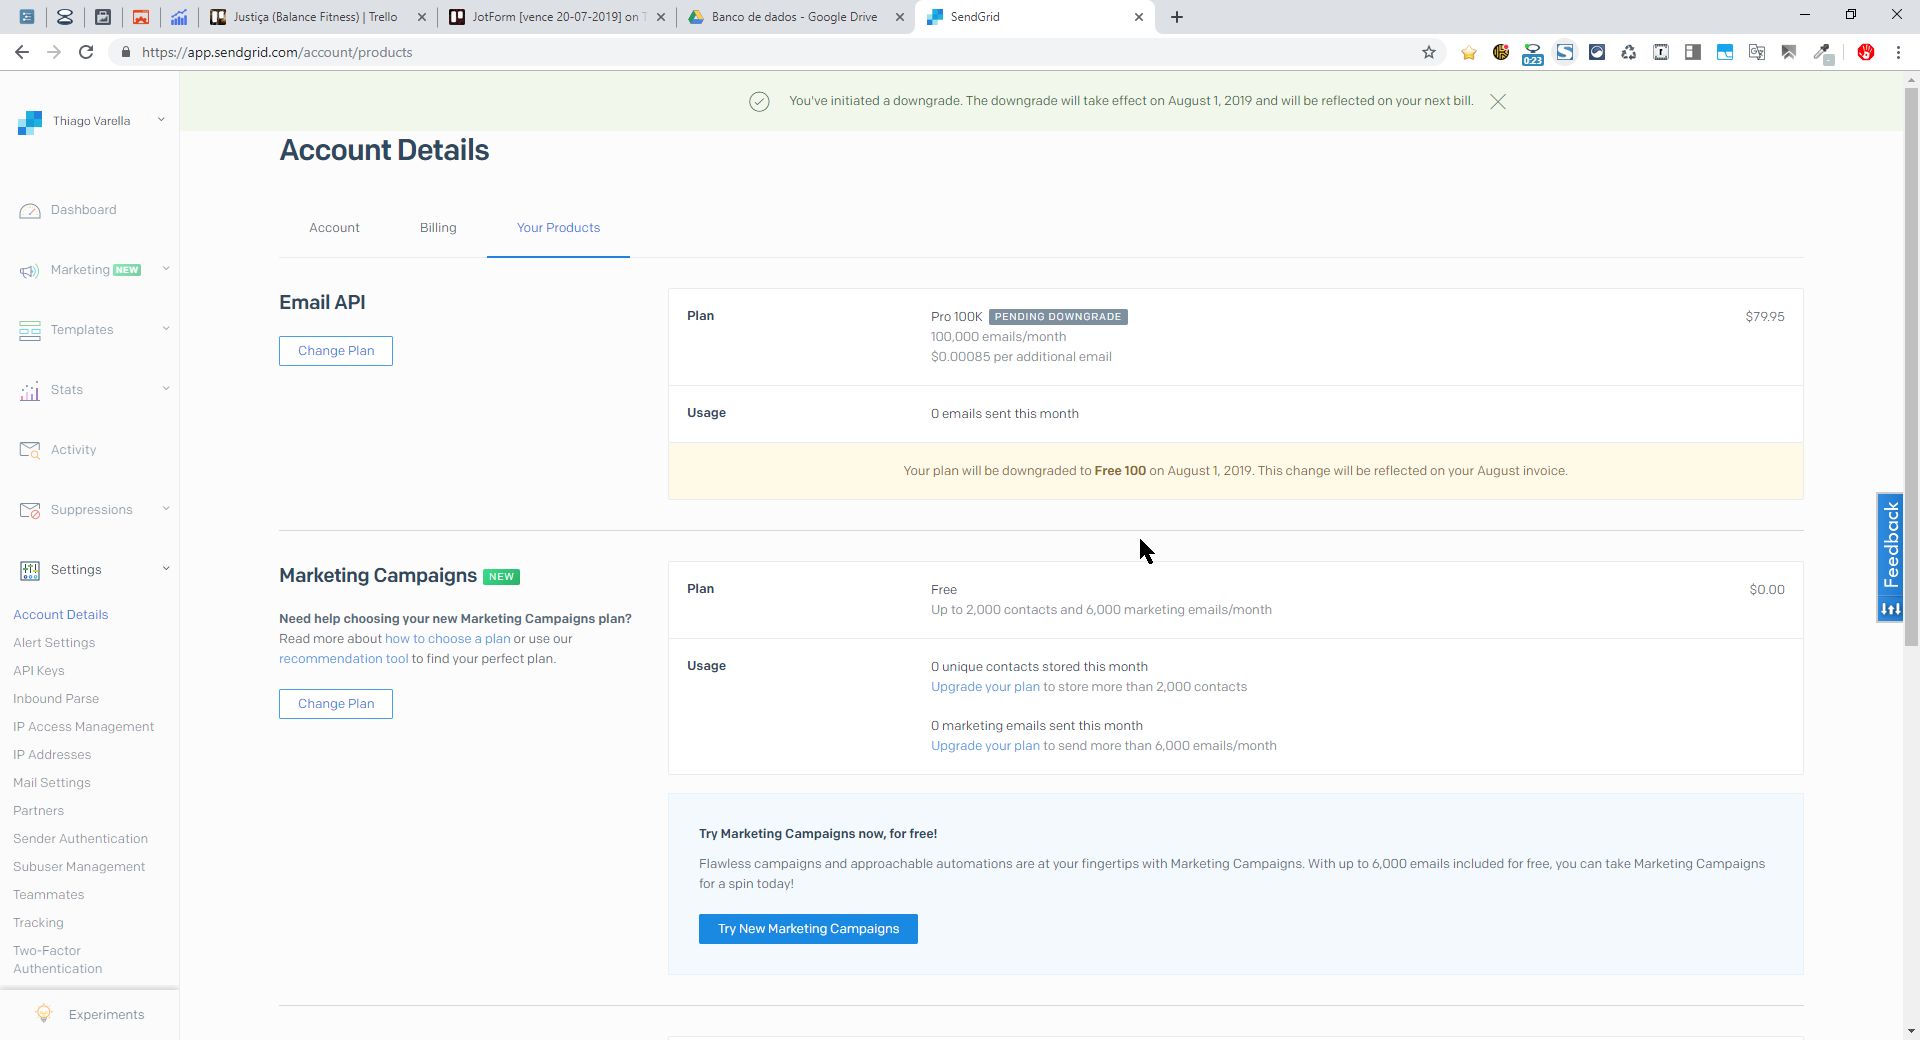Click Try New Marketing Campaigns button

point(808,929)
